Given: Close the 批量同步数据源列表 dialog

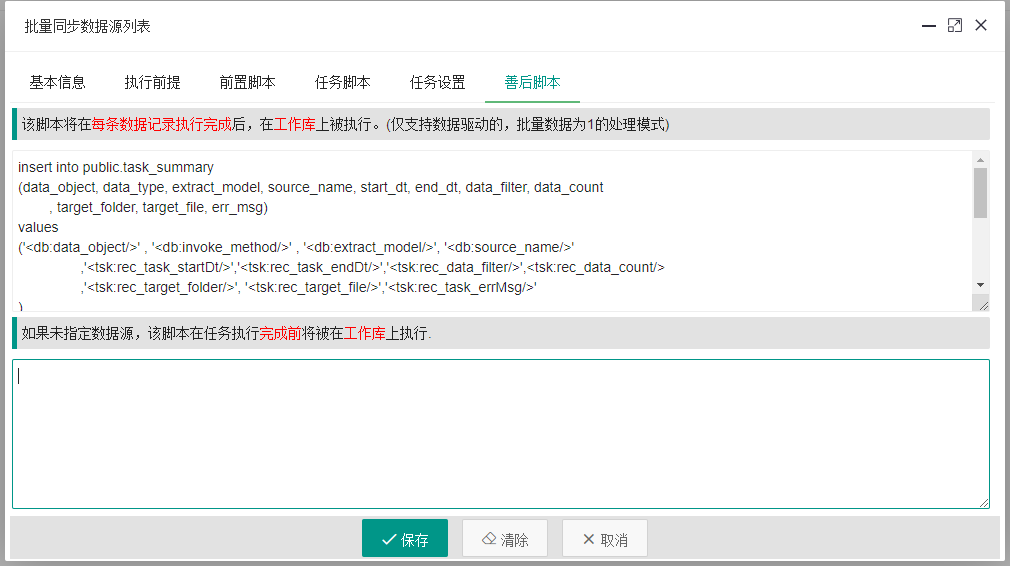Looking at the screenshot, I should (x=981, y=26).
